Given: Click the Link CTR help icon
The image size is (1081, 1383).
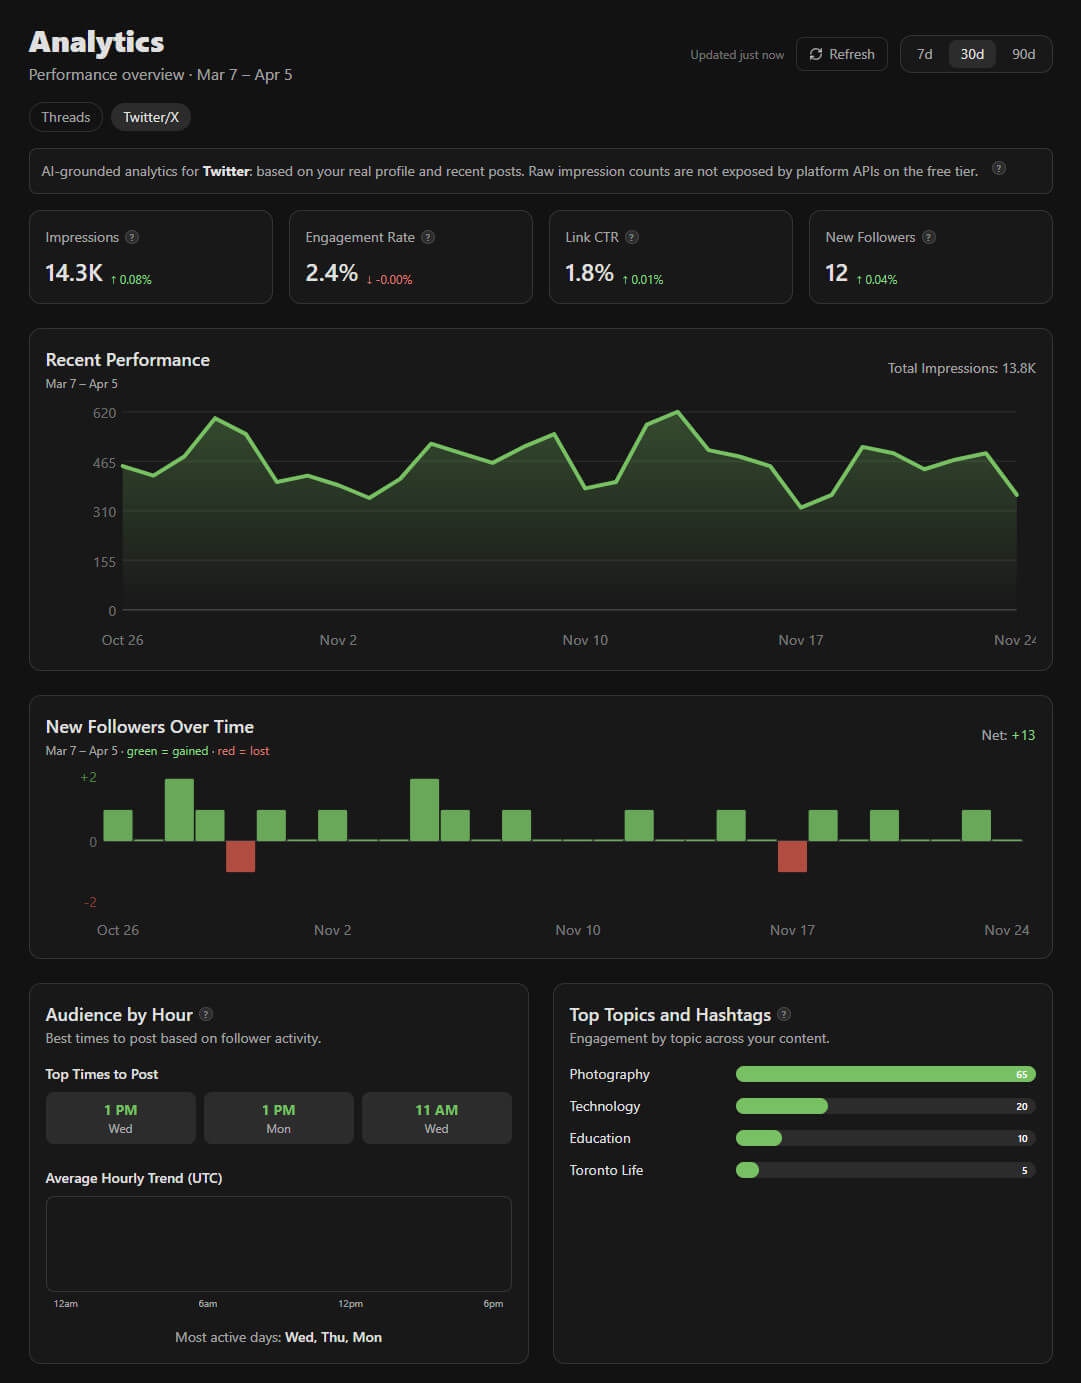Looking at the screenshot, I should (x=631, y=237).
